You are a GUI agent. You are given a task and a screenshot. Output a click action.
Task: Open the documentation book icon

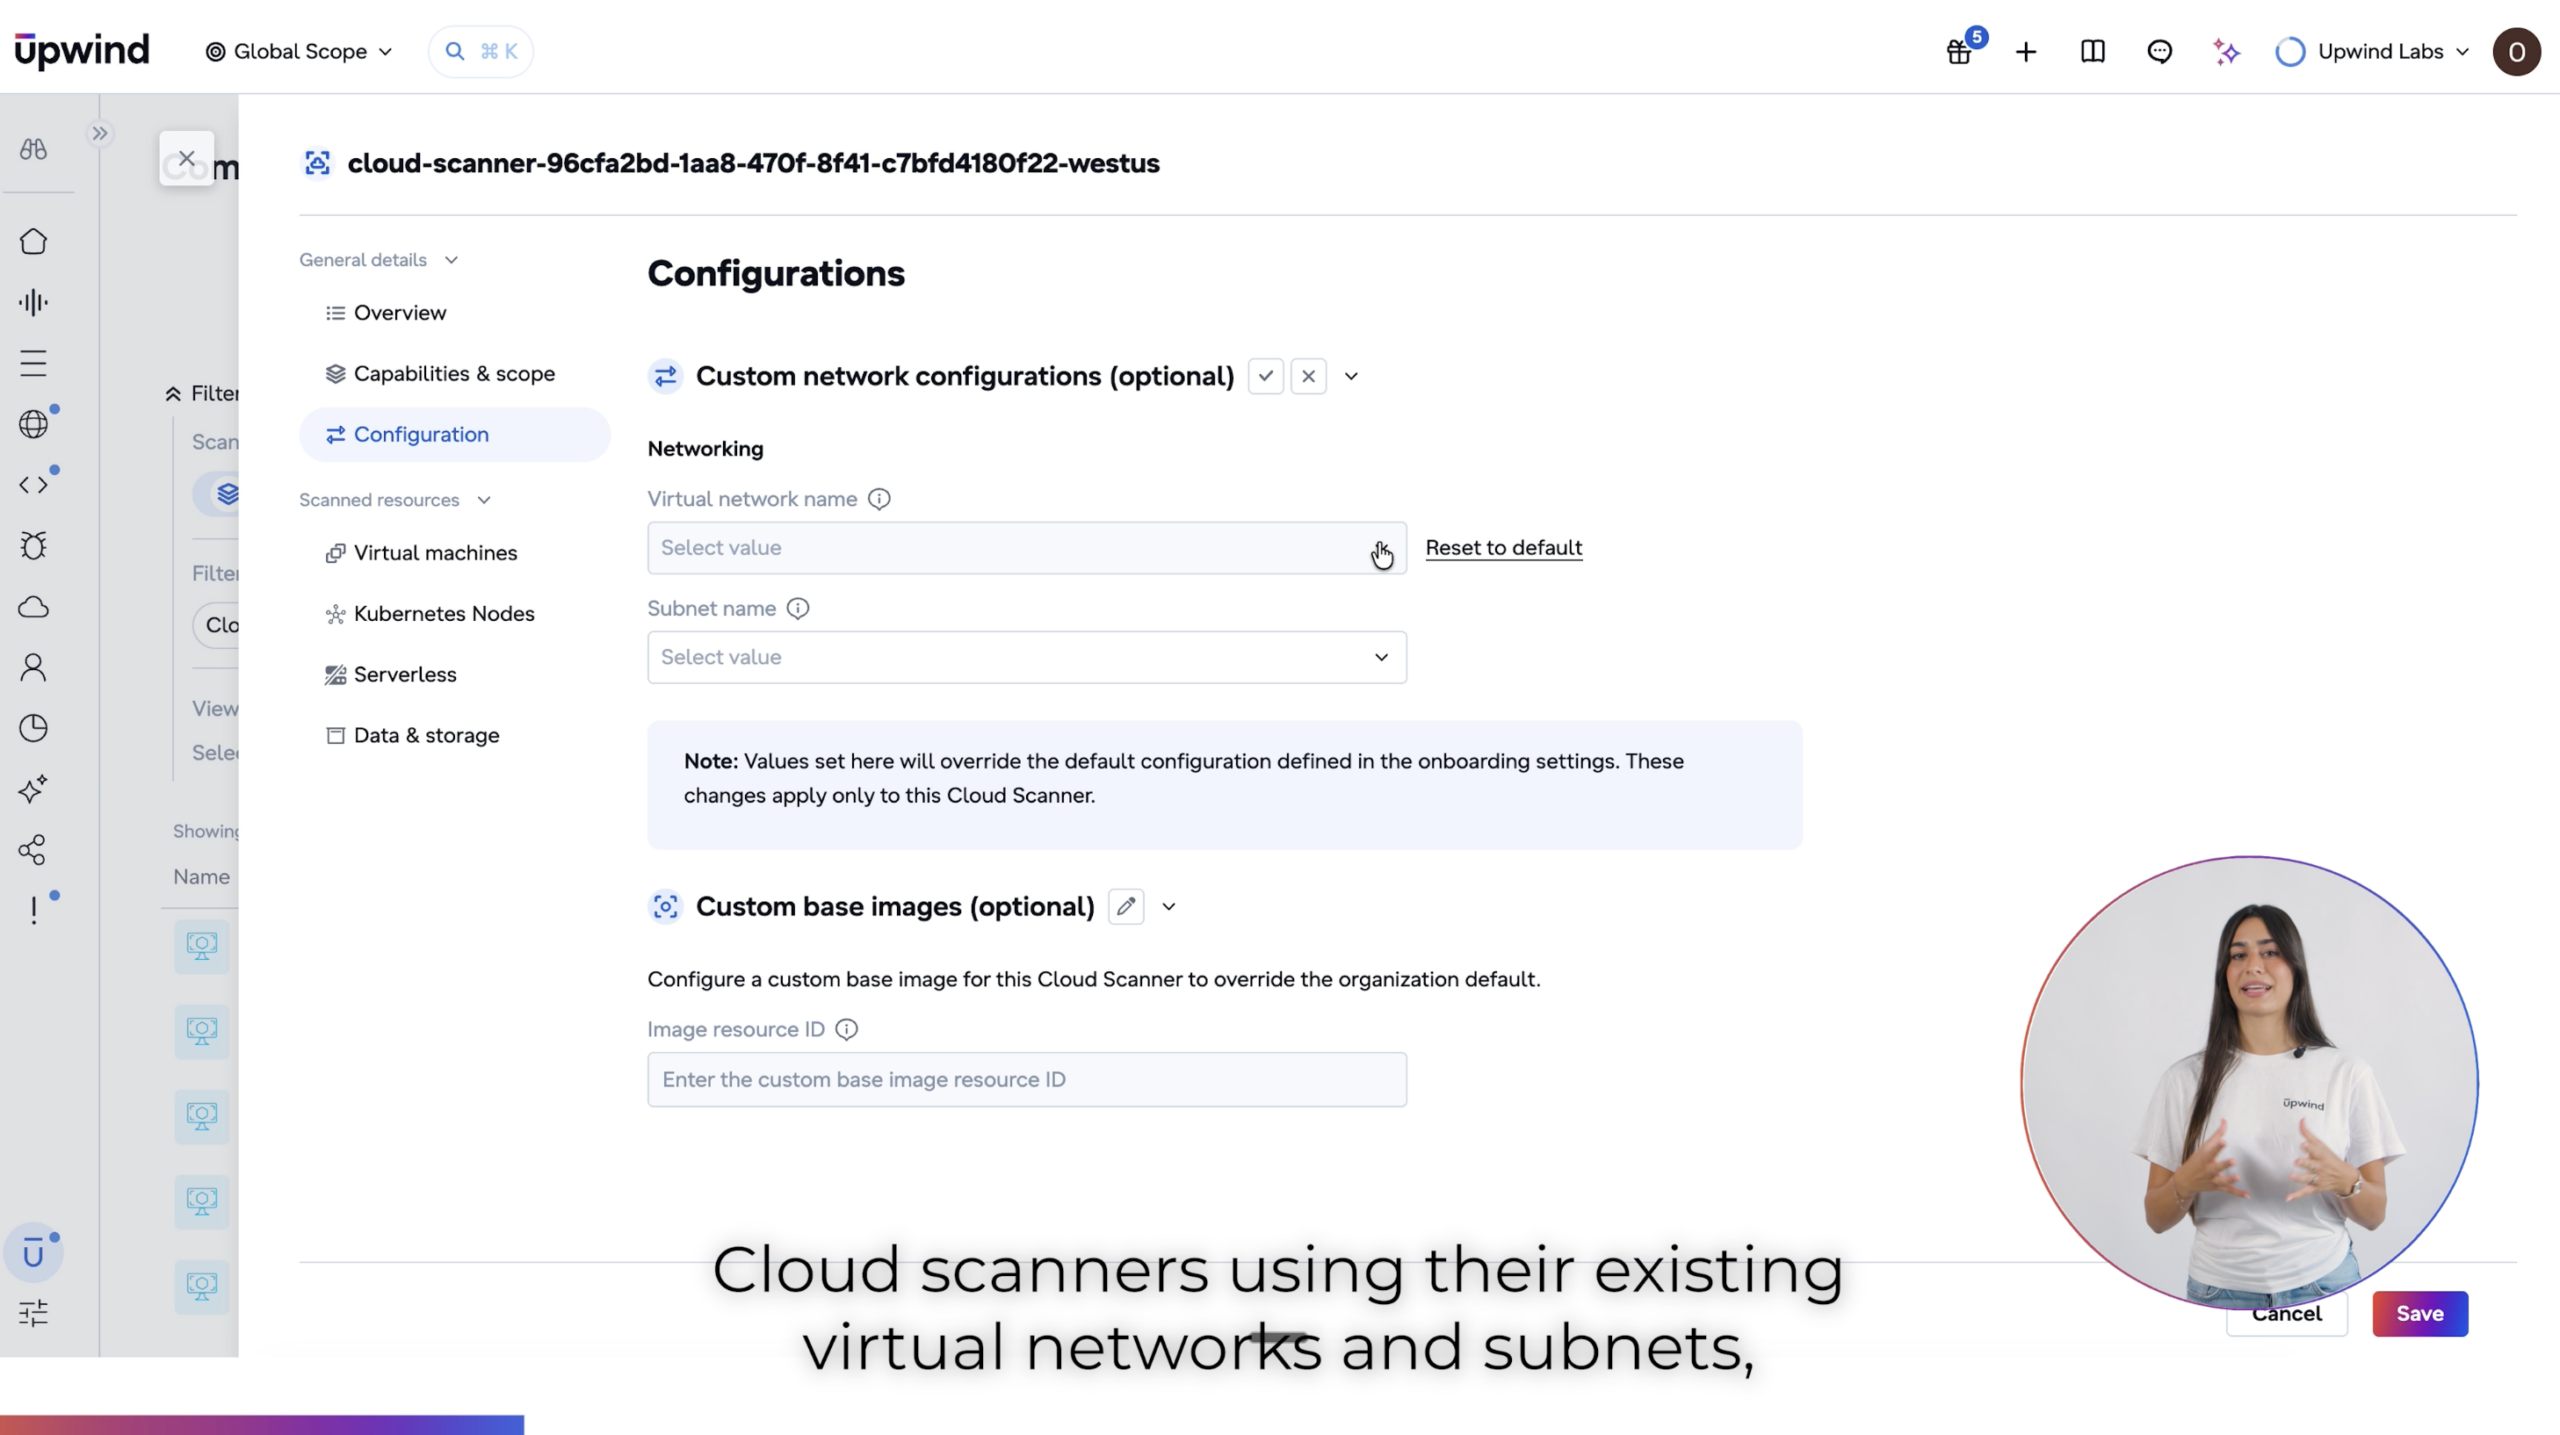click(x=2093, y=52)
